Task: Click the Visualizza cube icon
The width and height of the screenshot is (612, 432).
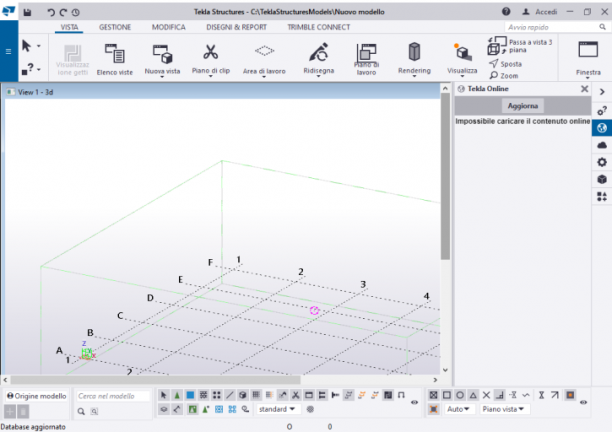Action: tap(463, 52)
